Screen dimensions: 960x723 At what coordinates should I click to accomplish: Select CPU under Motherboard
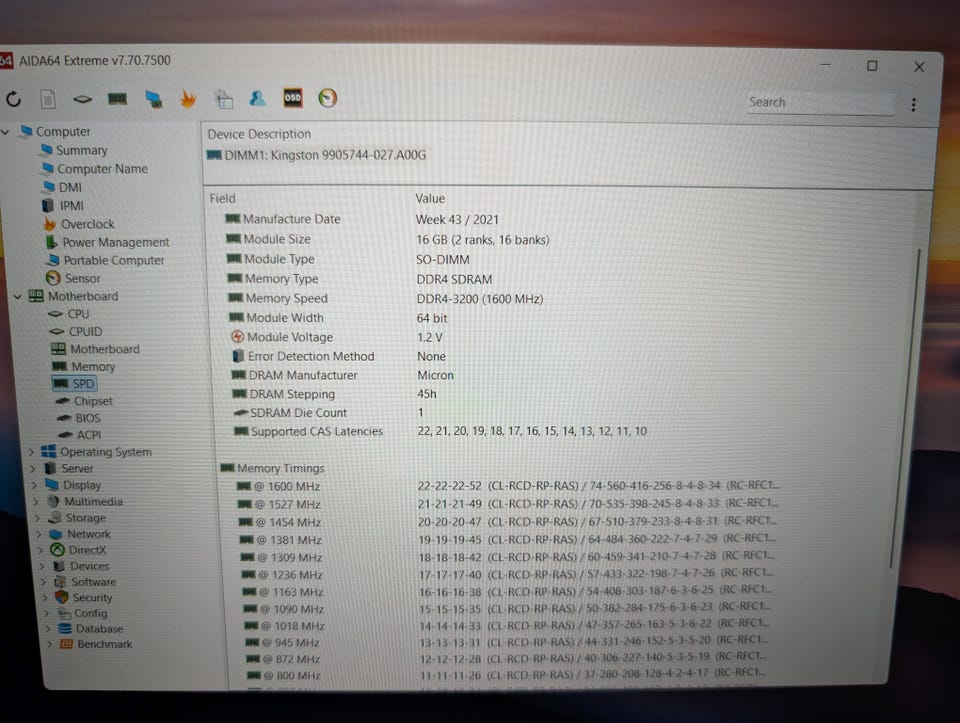point(69,313)
